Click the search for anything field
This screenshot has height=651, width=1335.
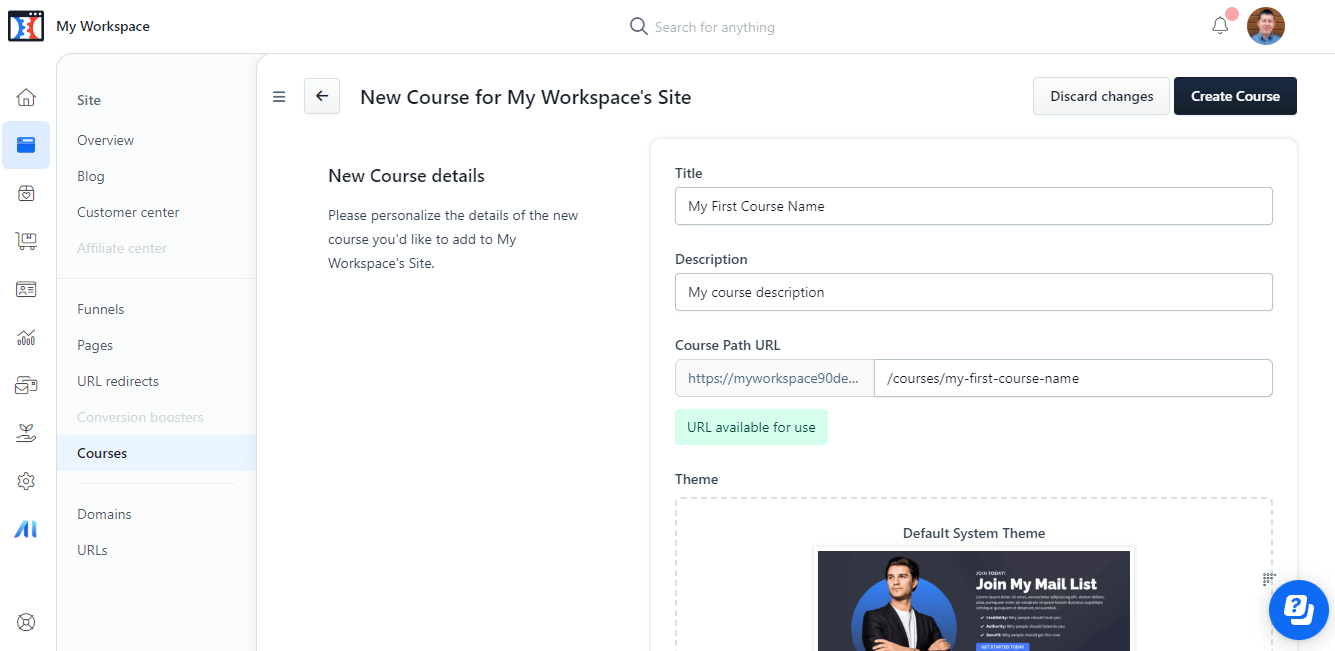714,26
